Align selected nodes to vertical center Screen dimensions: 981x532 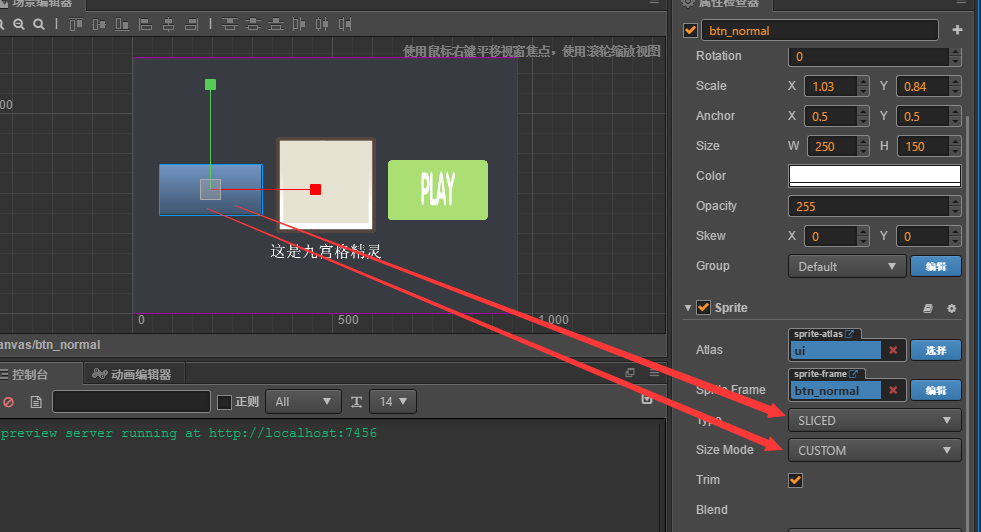click(x=99, y=24)
